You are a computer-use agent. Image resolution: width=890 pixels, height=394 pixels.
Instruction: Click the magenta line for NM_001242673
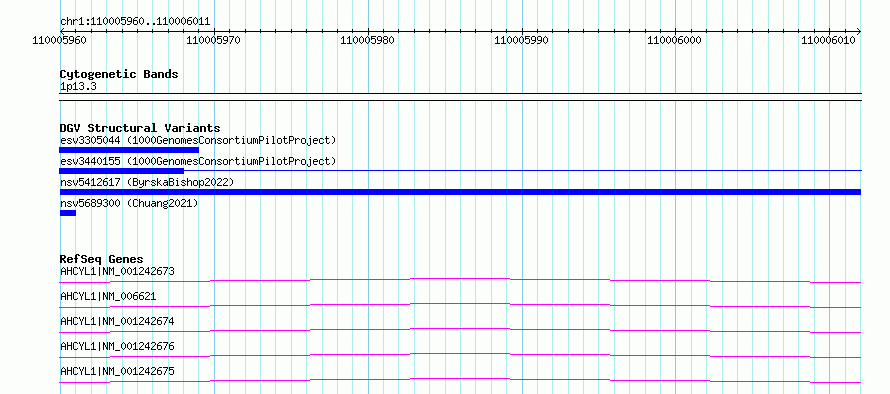pyautogui.click(x=460, y=280)
